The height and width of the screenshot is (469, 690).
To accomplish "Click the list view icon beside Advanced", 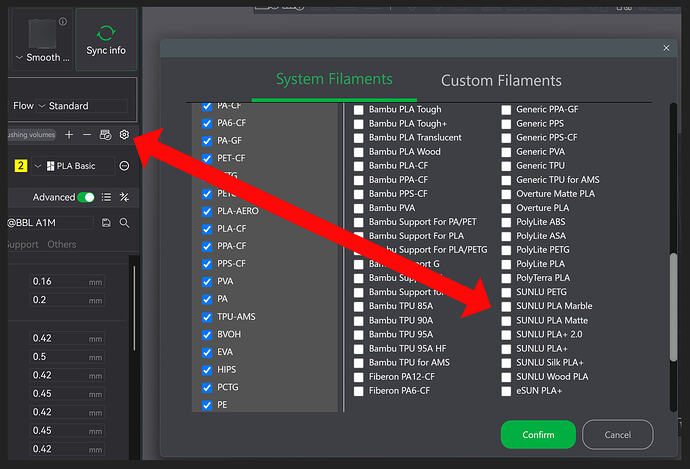I will 106,197.
